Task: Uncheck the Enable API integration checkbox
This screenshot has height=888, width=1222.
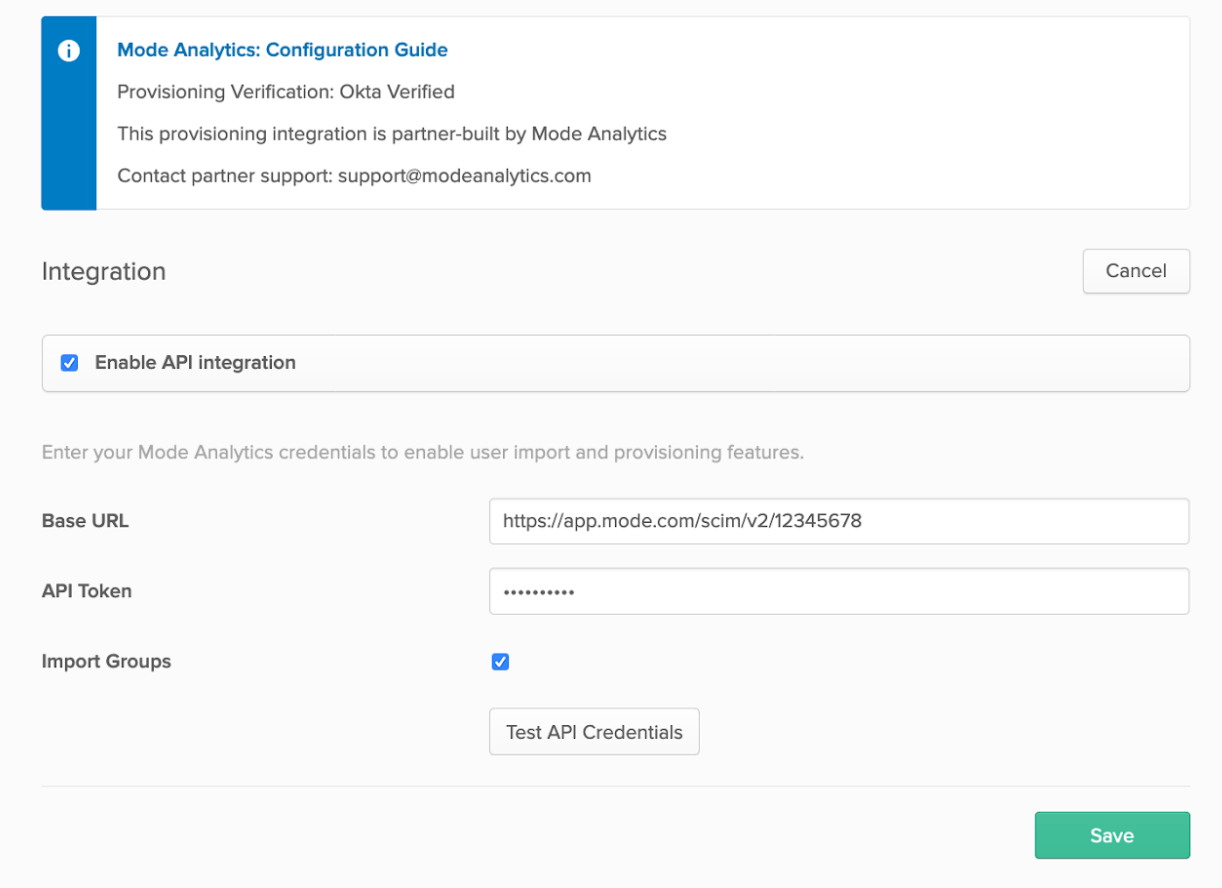Action: point(69,363)
